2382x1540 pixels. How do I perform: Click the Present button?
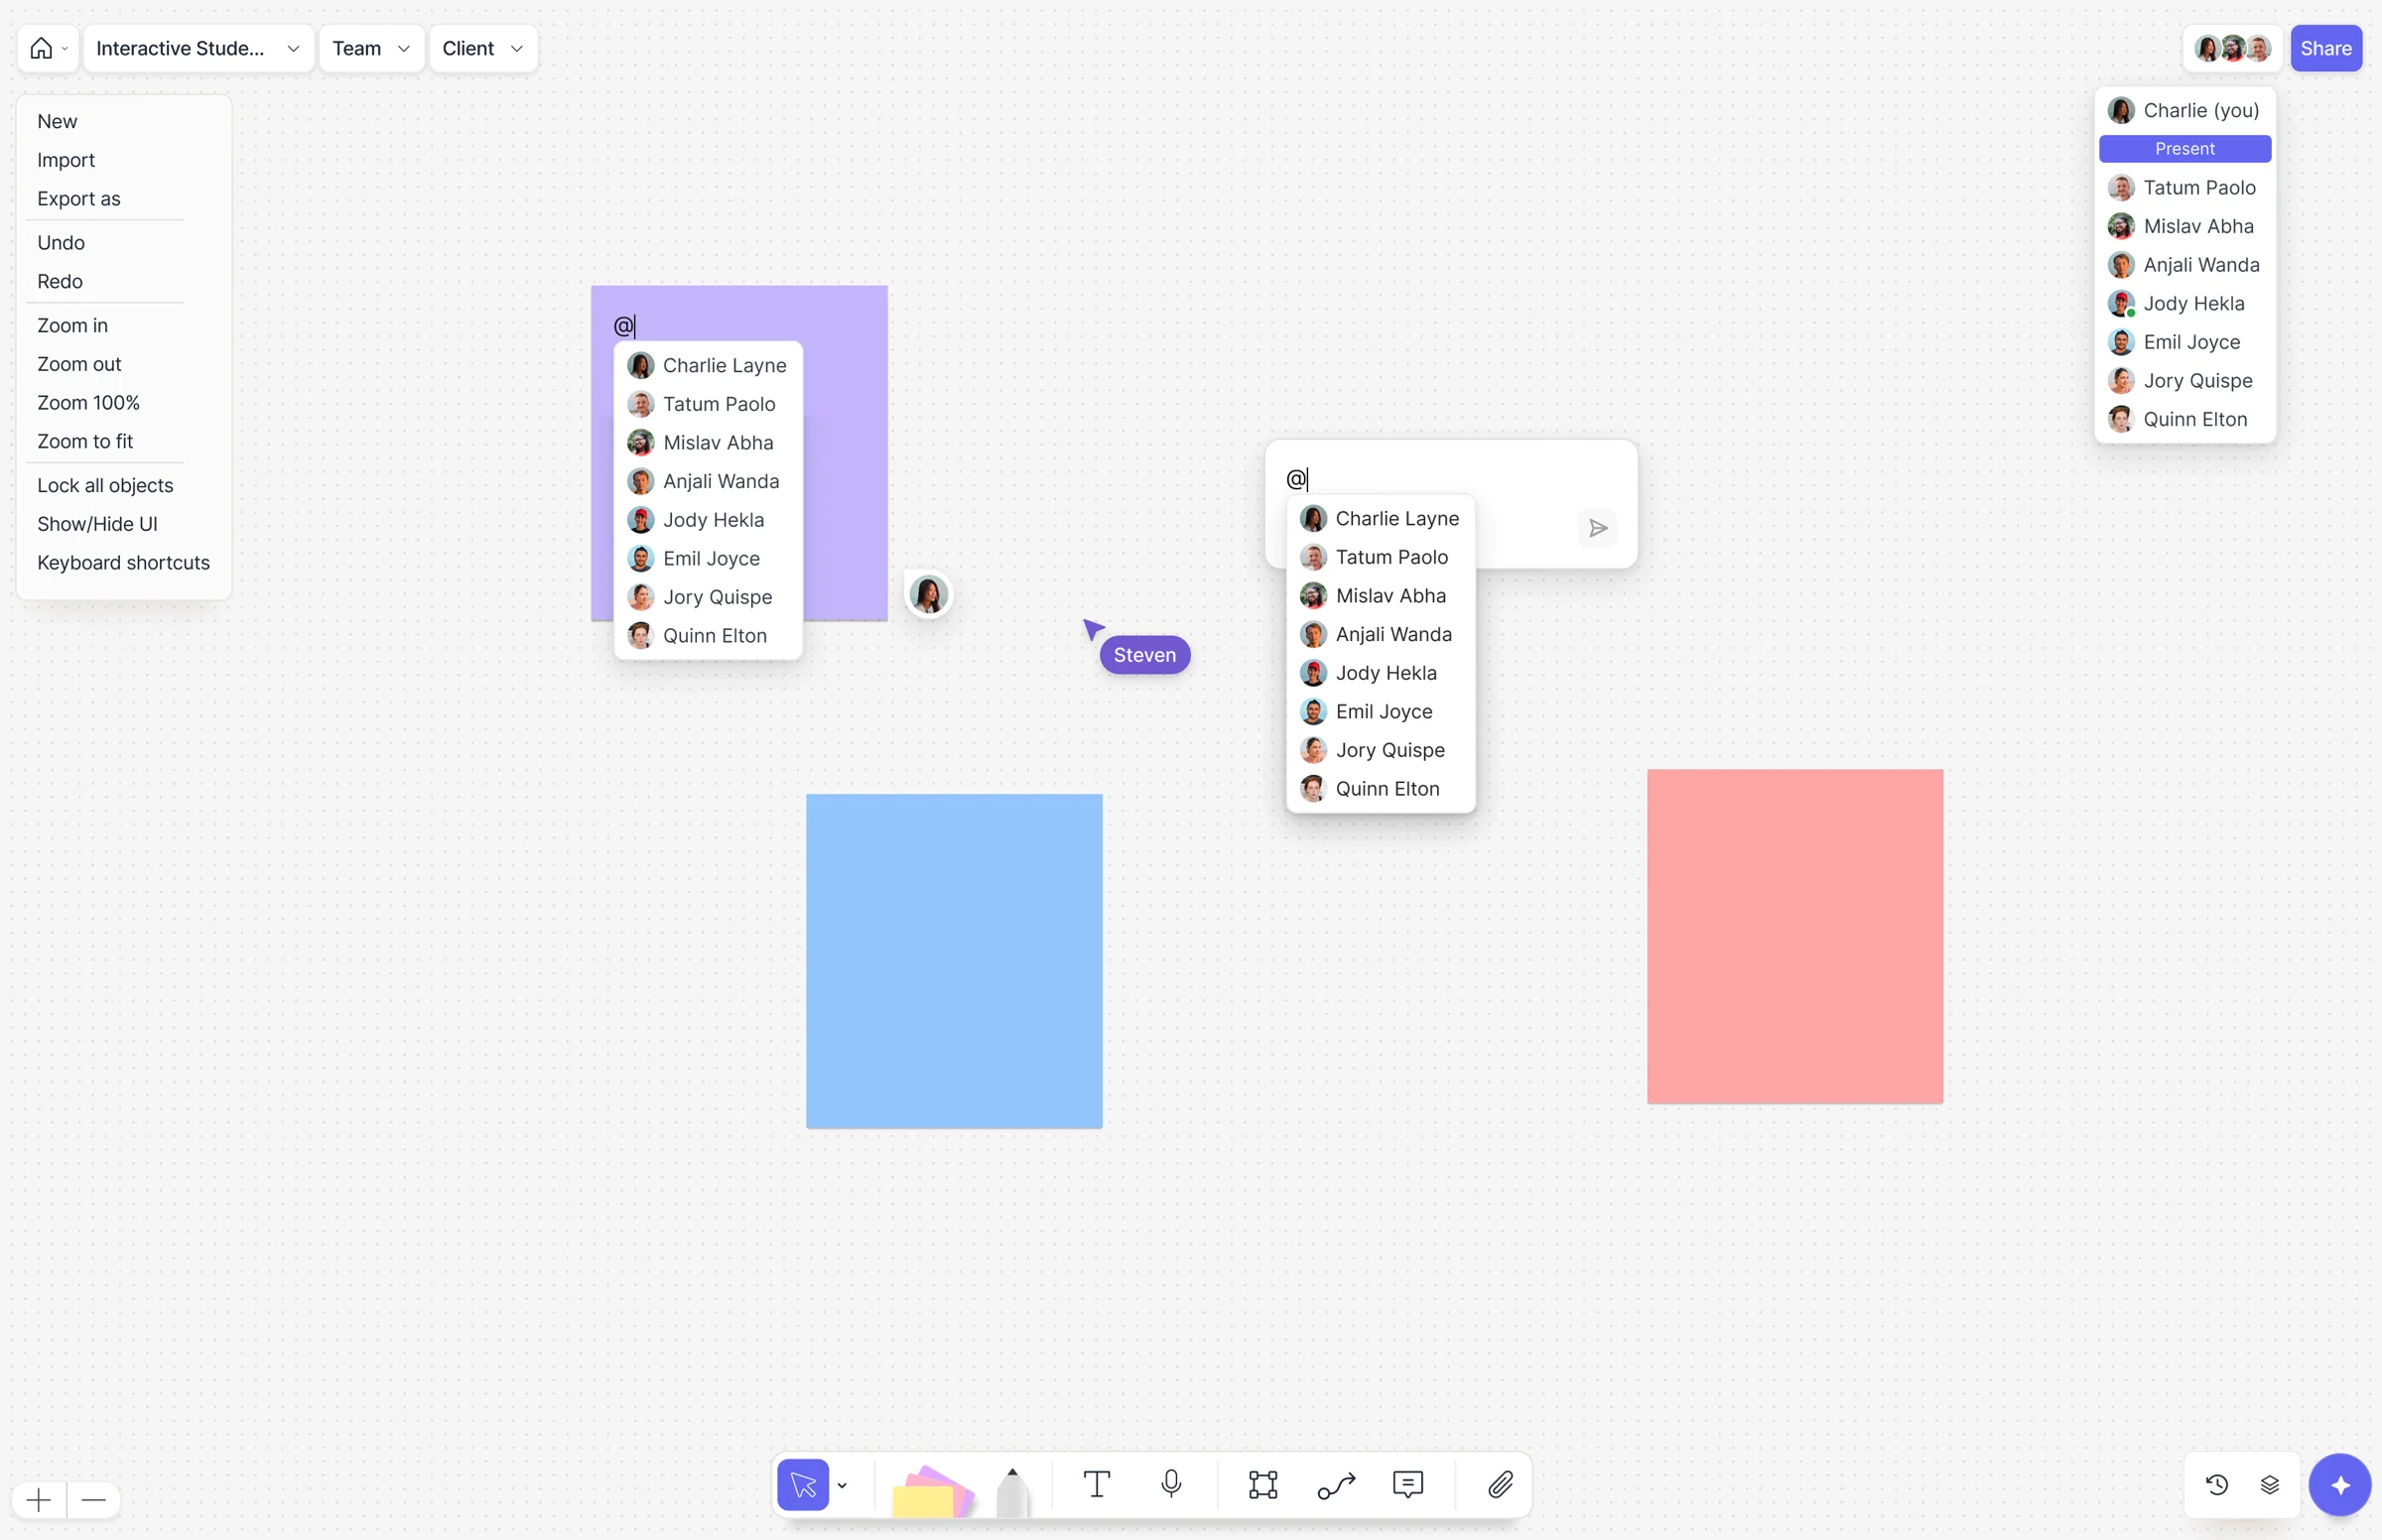click(x=2184, y=148)
